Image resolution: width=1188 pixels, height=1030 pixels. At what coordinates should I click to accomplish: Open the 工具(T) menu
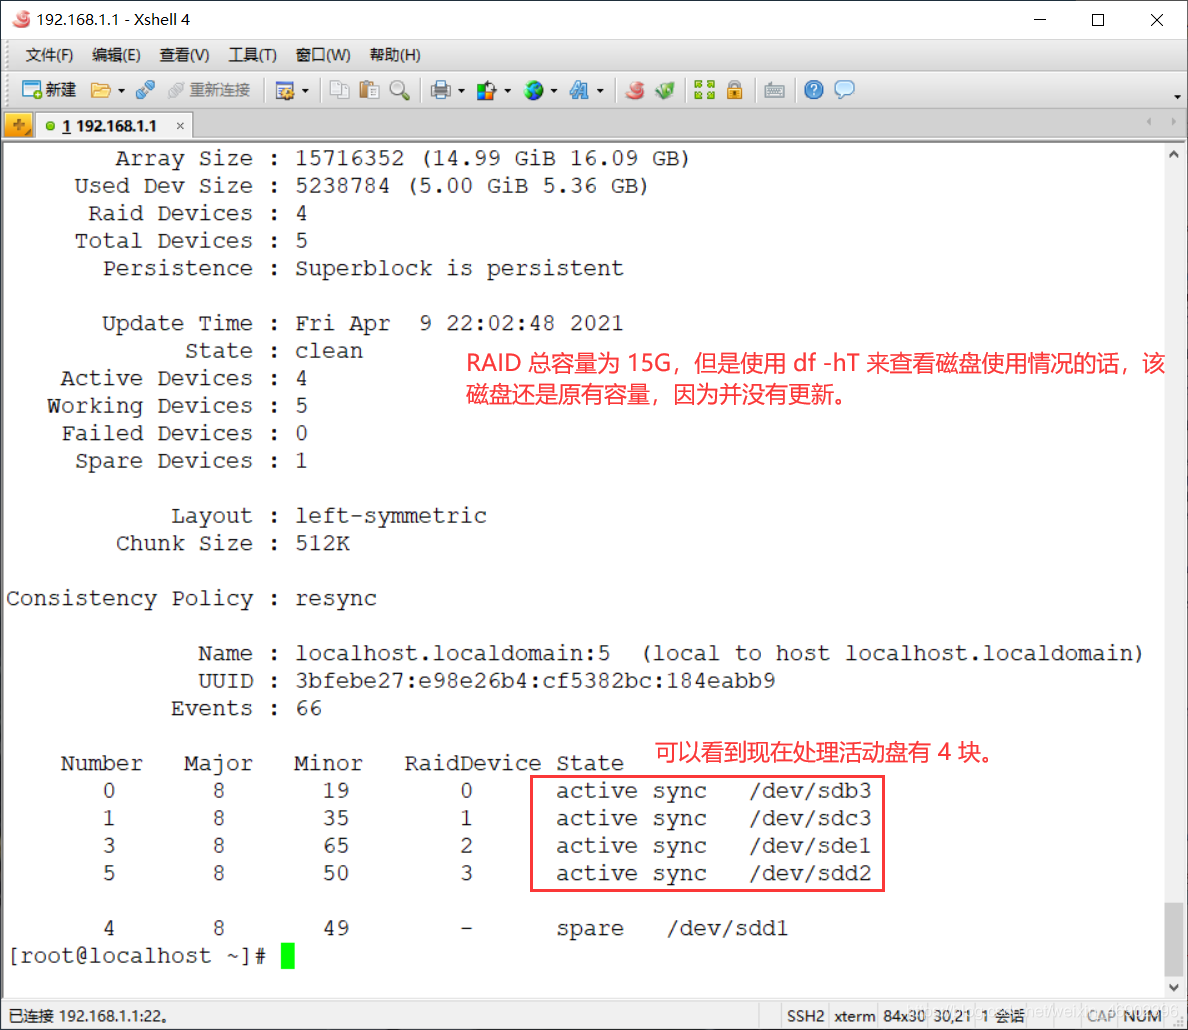pos(253,55)
